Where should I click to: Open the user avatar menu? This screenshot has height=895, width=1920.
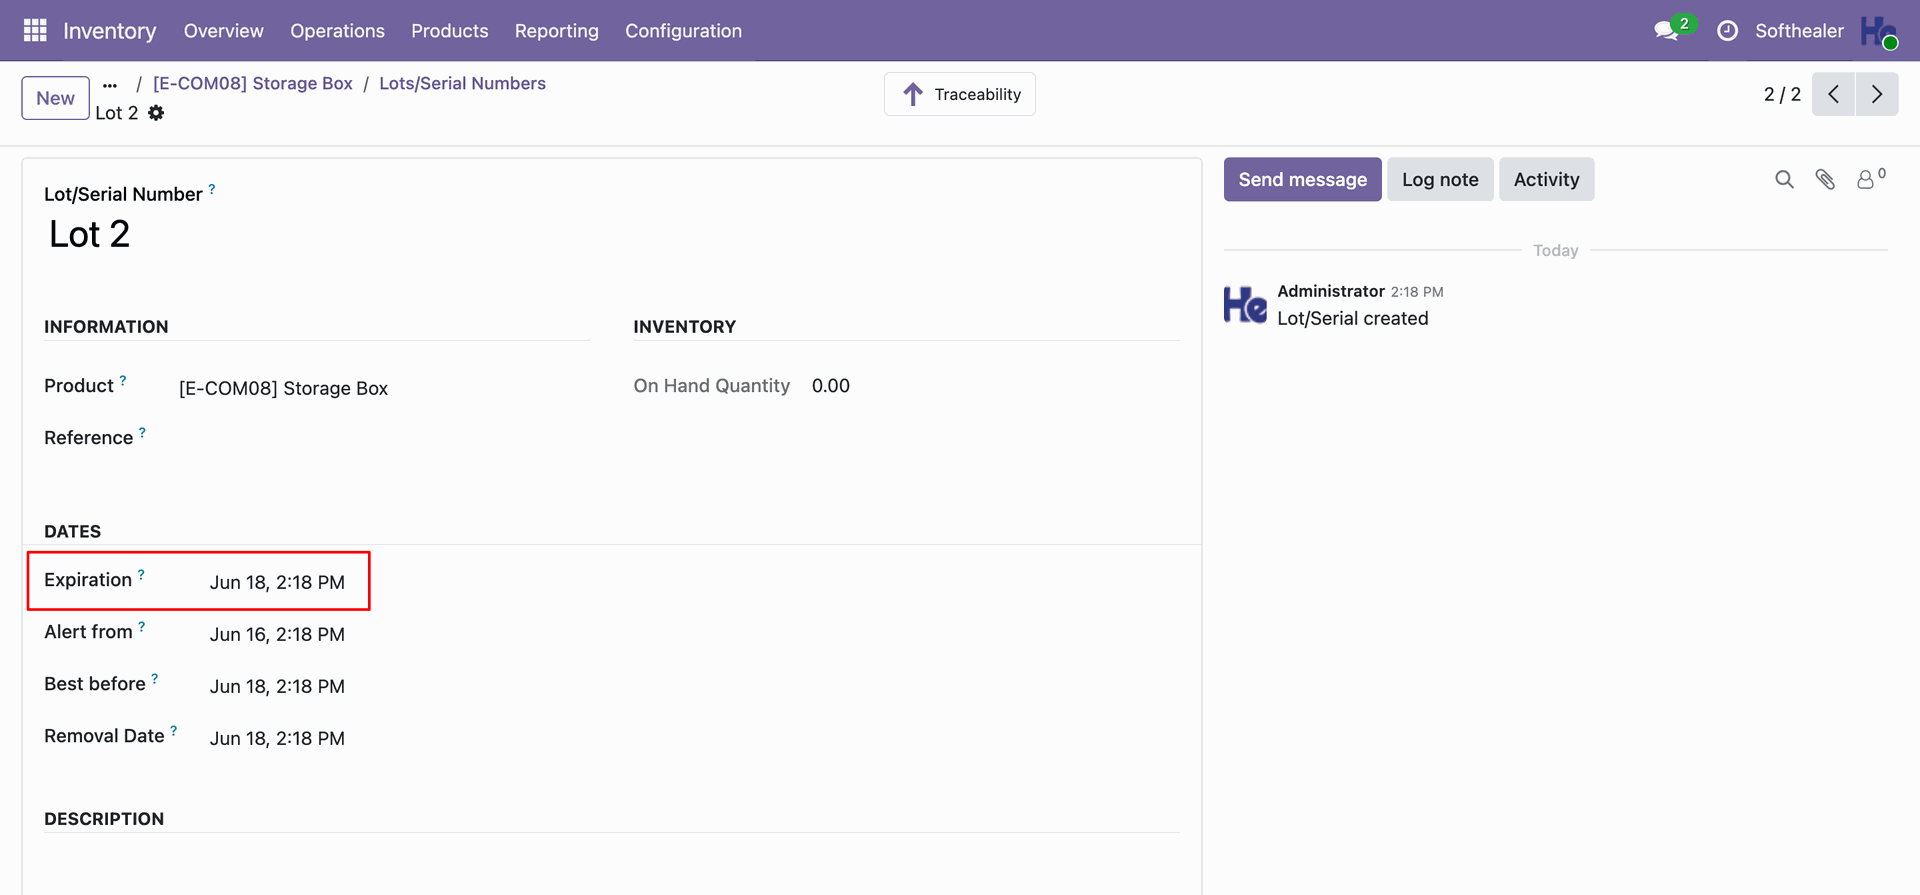pyautogui.click(x=1878, y=31)
